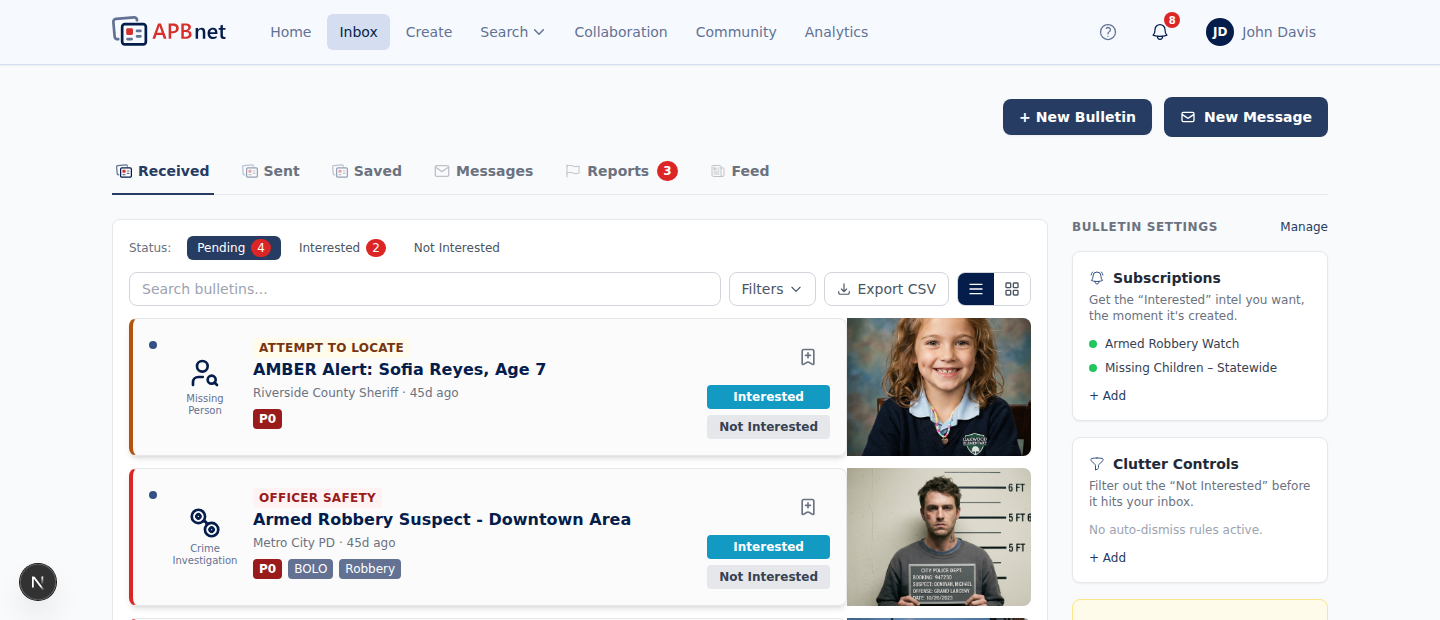This screenshot has height=620, width=1440.
Task: Click New Bulletin button
Action: tap(1077, 117)
